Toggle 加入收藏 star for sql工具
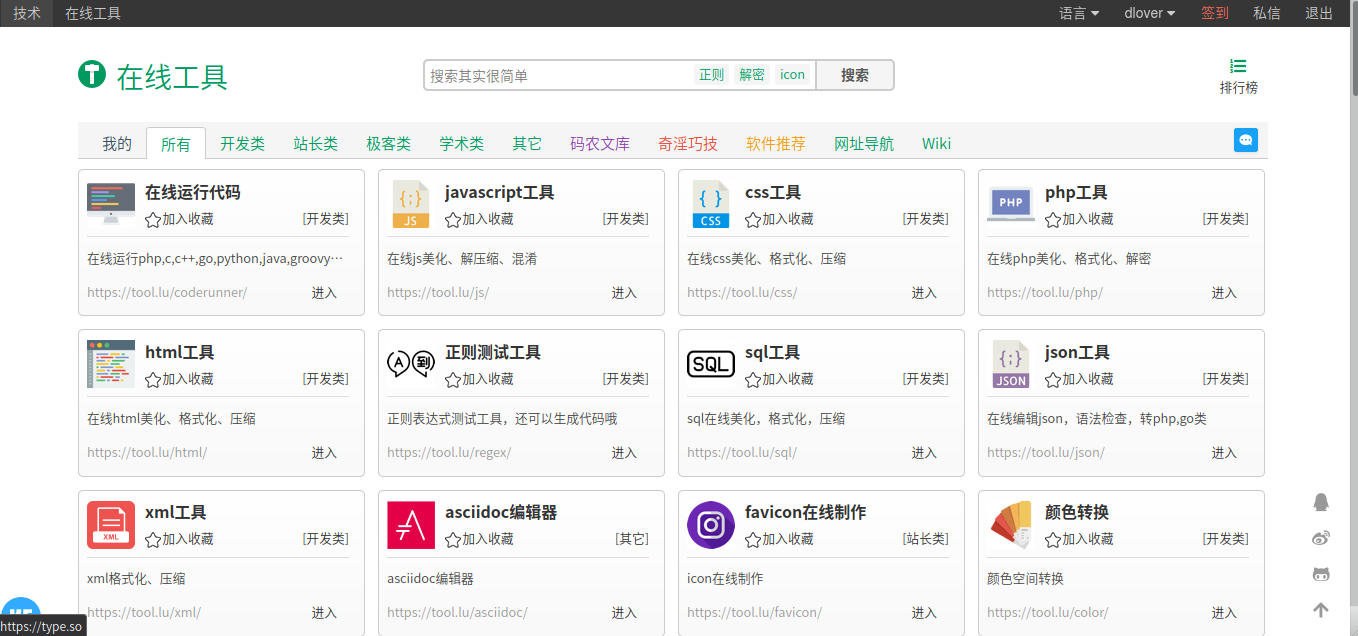The width and height of the screenshot is (1358, 636). click(x=753, y=379)
